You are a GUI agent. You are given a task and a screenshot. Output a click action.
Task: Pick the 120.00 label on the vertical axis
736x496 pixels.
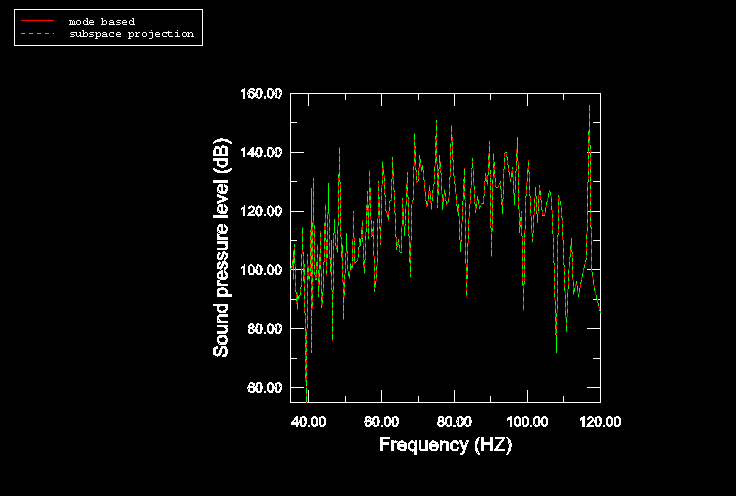coord(261,212)
